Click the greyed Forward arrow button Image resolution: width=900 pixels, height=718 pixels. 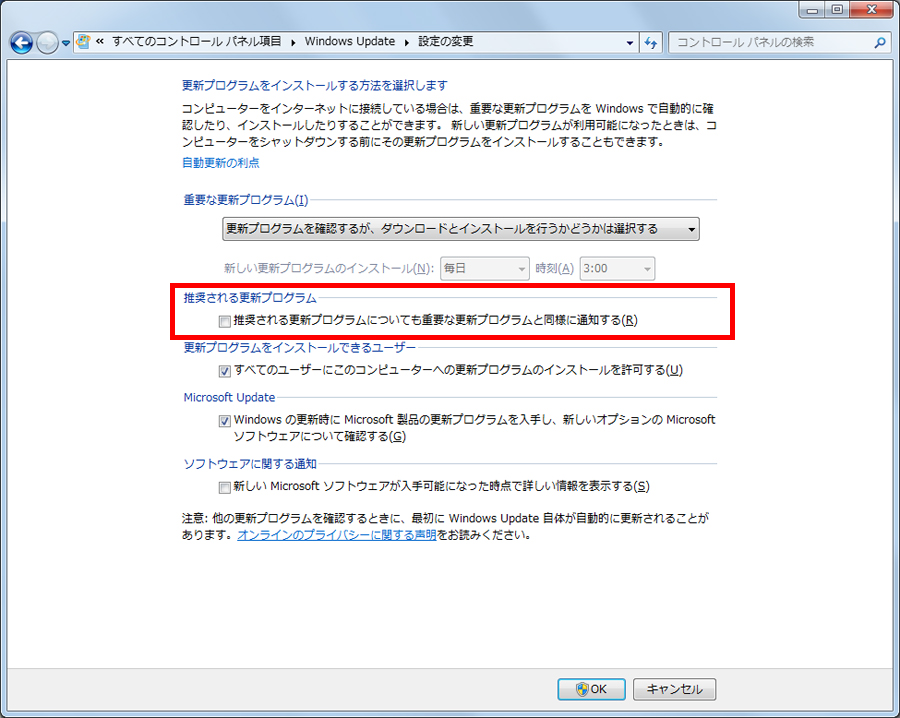pos(47,42)
